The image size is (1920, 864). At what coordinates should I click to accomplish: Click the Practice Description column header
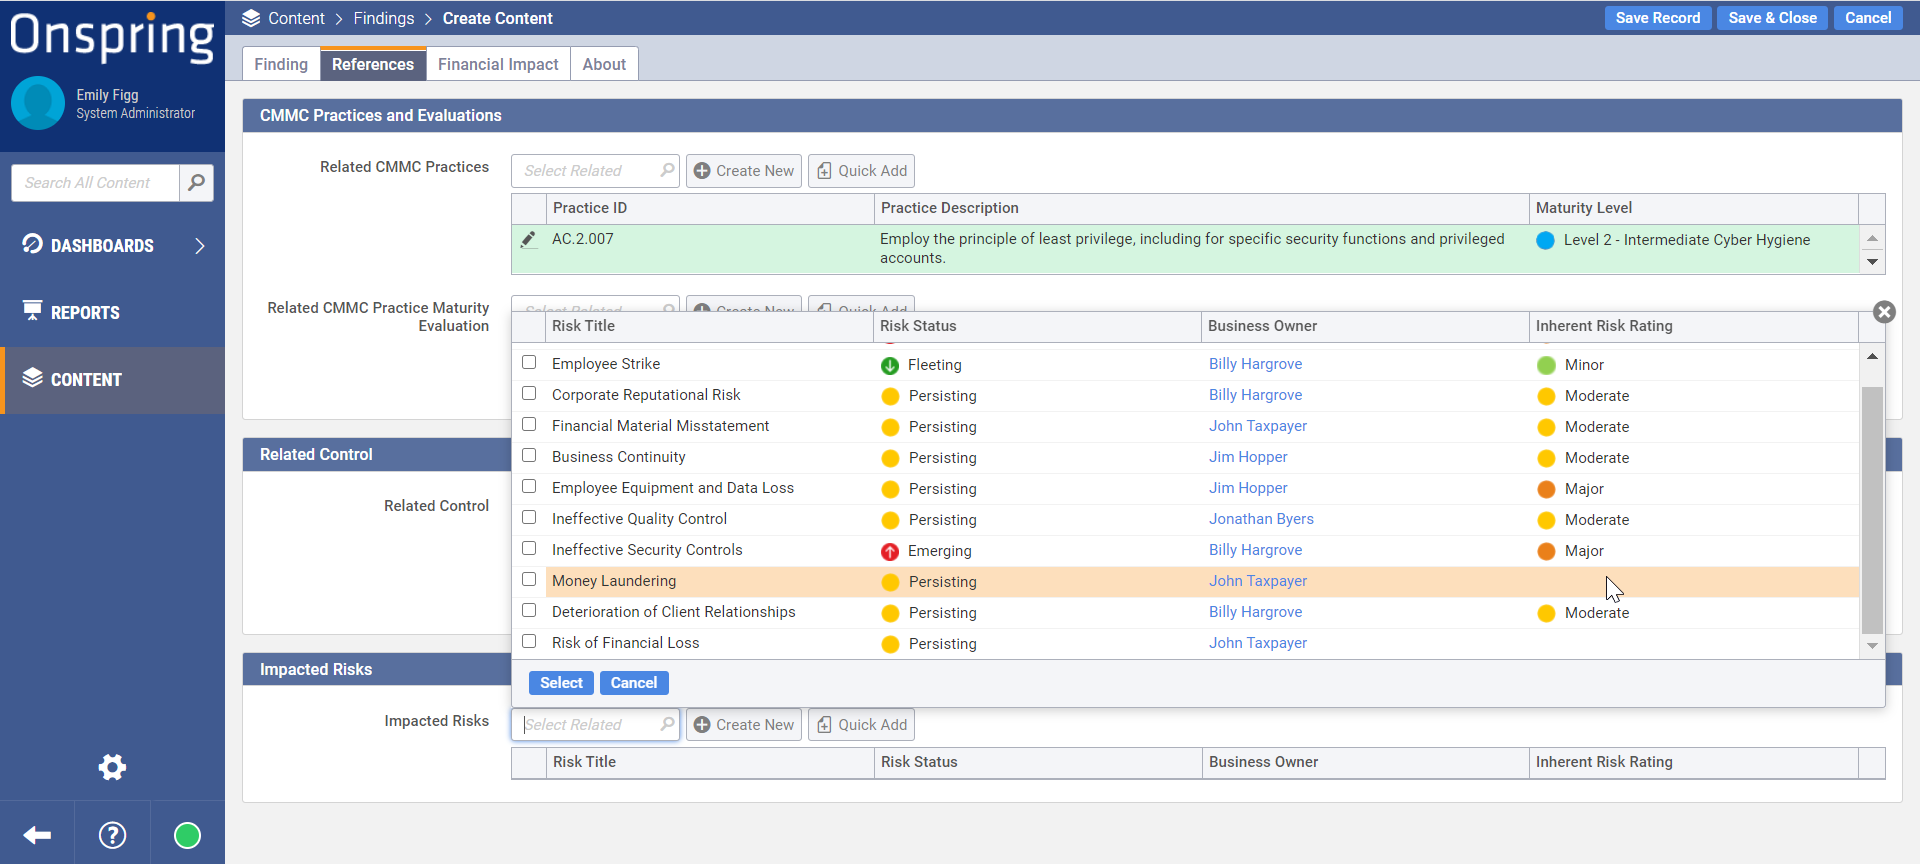pos(1202,208)
